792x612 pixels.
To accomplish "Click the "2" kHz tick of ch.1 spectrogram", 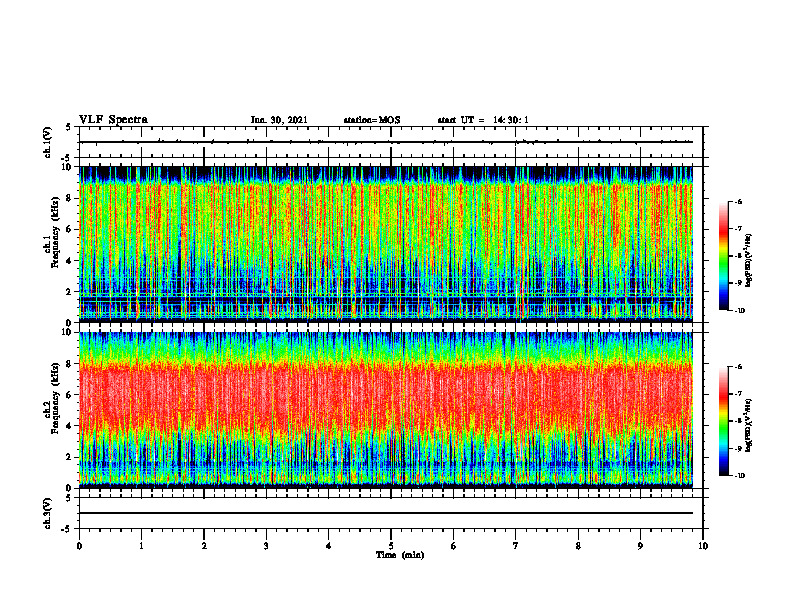I will pos(70,291).
